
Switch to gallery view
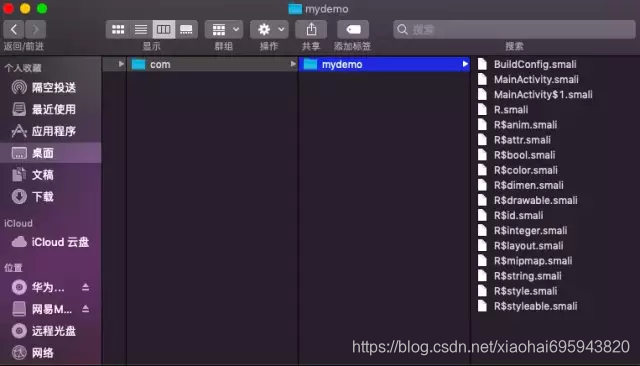(x=187, y=29)
